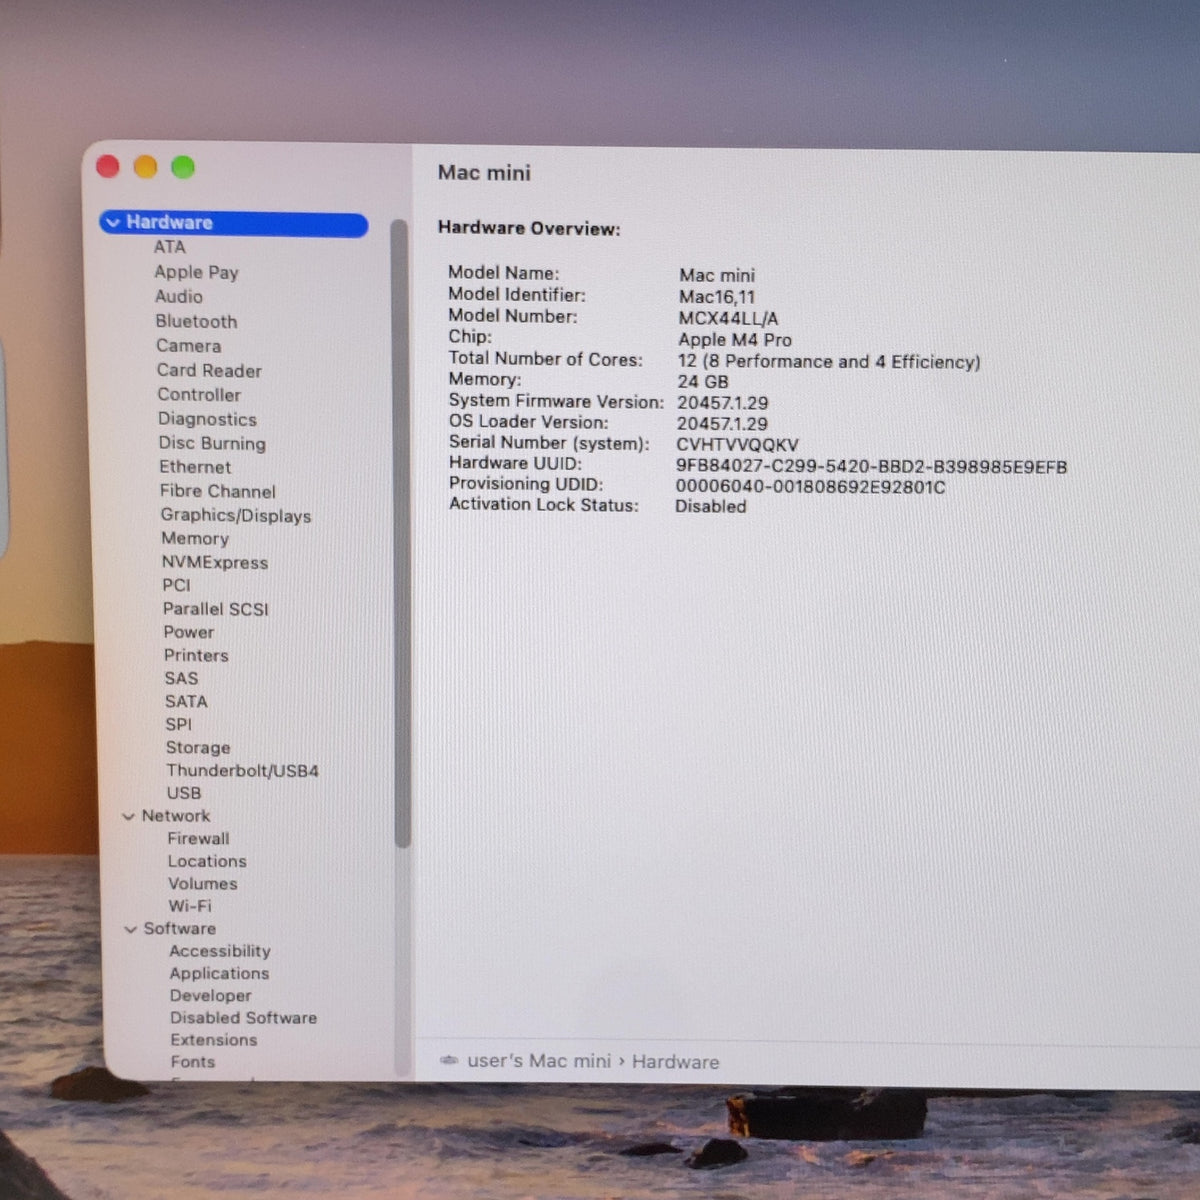Screen dimensions: 1200x1200
Task: Show Bluetooth information
Action: 196,322
